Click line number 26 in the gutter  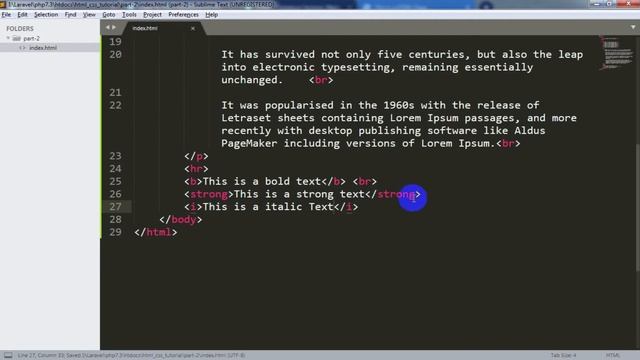(115, 194)
